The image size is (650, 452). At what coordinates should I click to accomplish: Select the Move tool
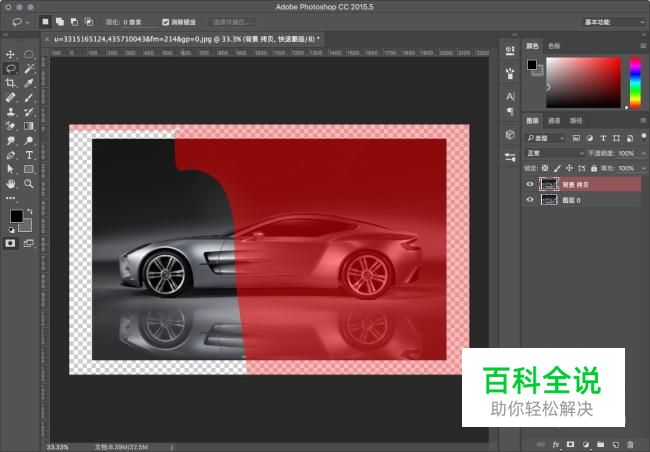click(x=10, y=54)
